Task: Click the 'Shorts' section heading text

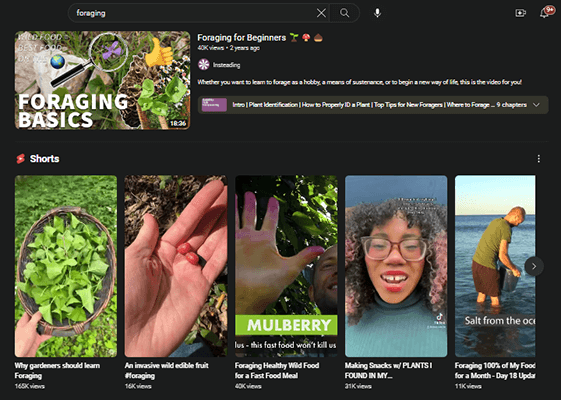Action: tap(44, 159)
